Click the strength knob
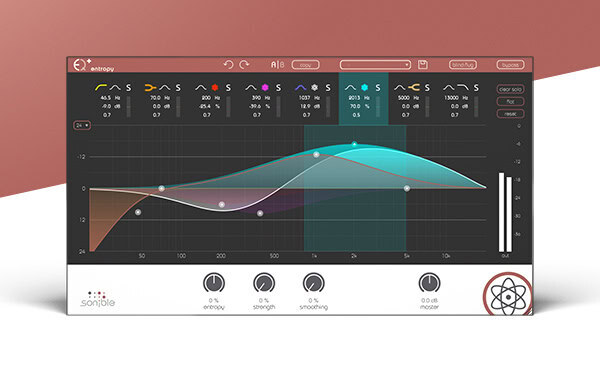 [x=264, y=284]
